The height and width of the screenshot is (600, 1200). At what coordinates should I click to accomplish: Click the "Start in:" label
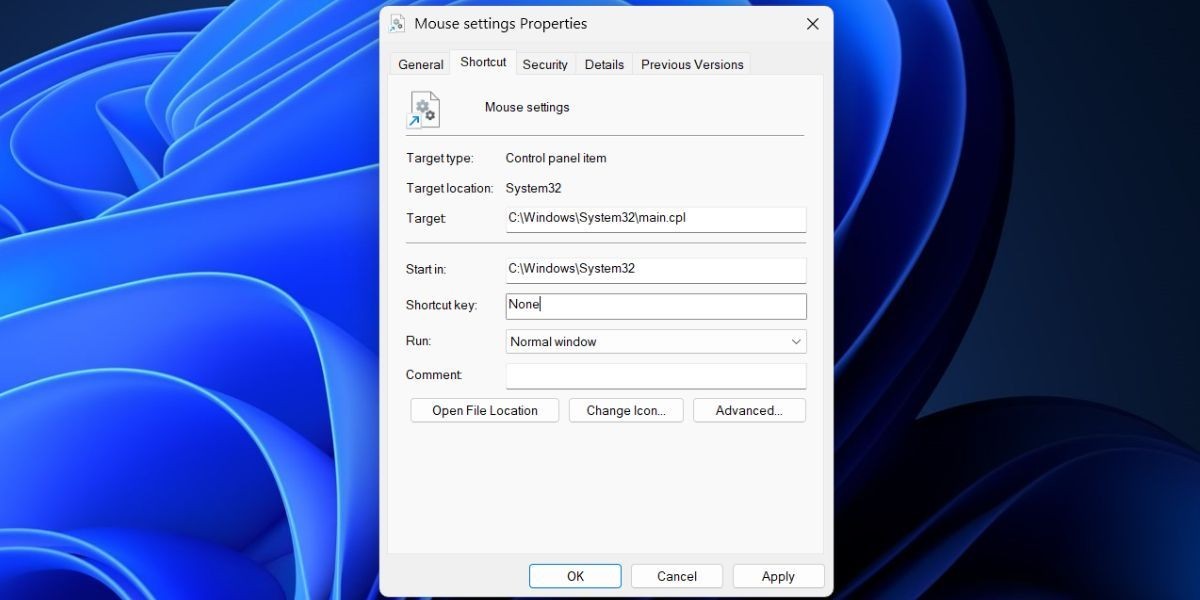click(x=426, y=269)
